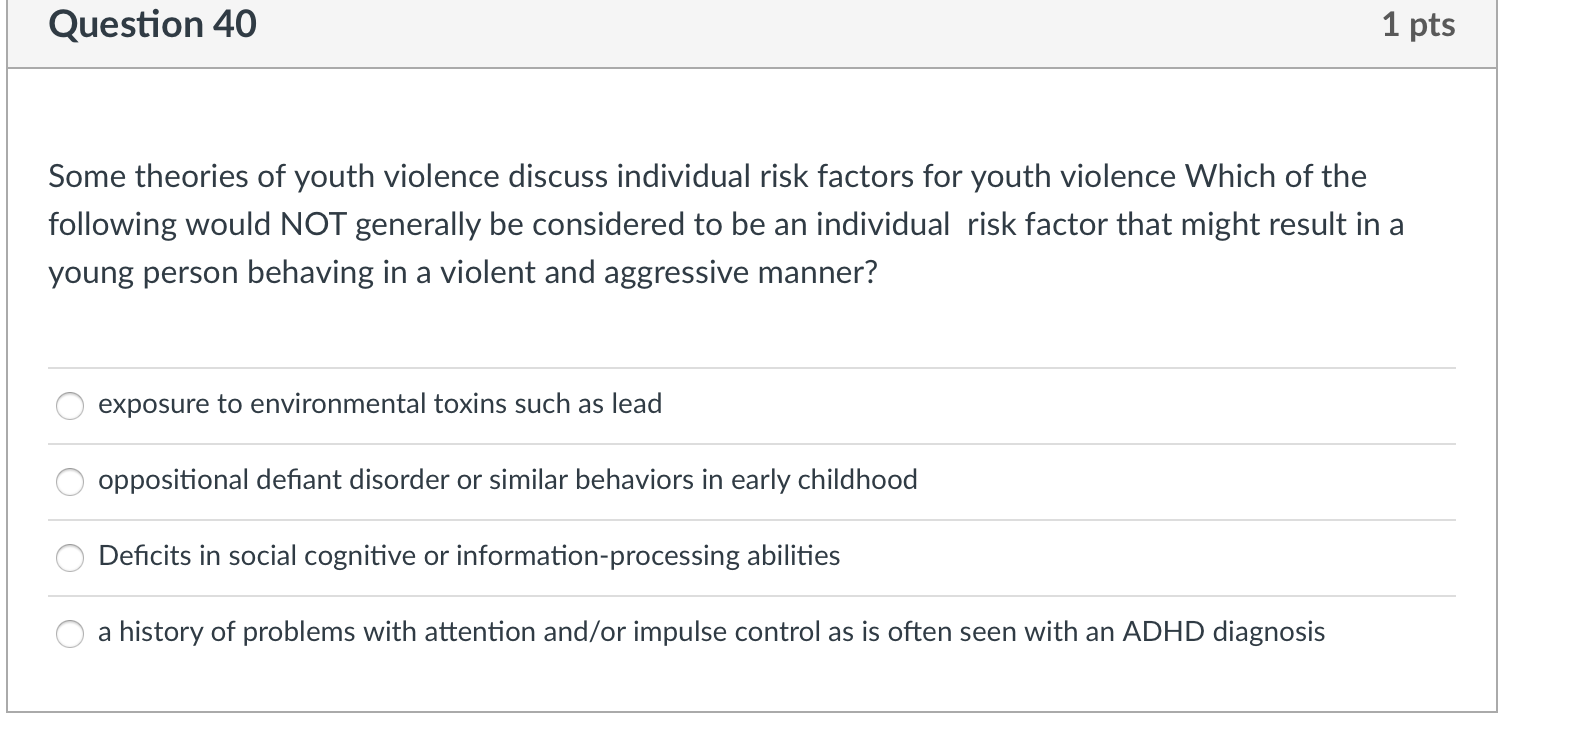Click the 'Deficits in social cognitive' answer label
Image resolution: width=1572 pixels, height=730 pixels.
468,556
